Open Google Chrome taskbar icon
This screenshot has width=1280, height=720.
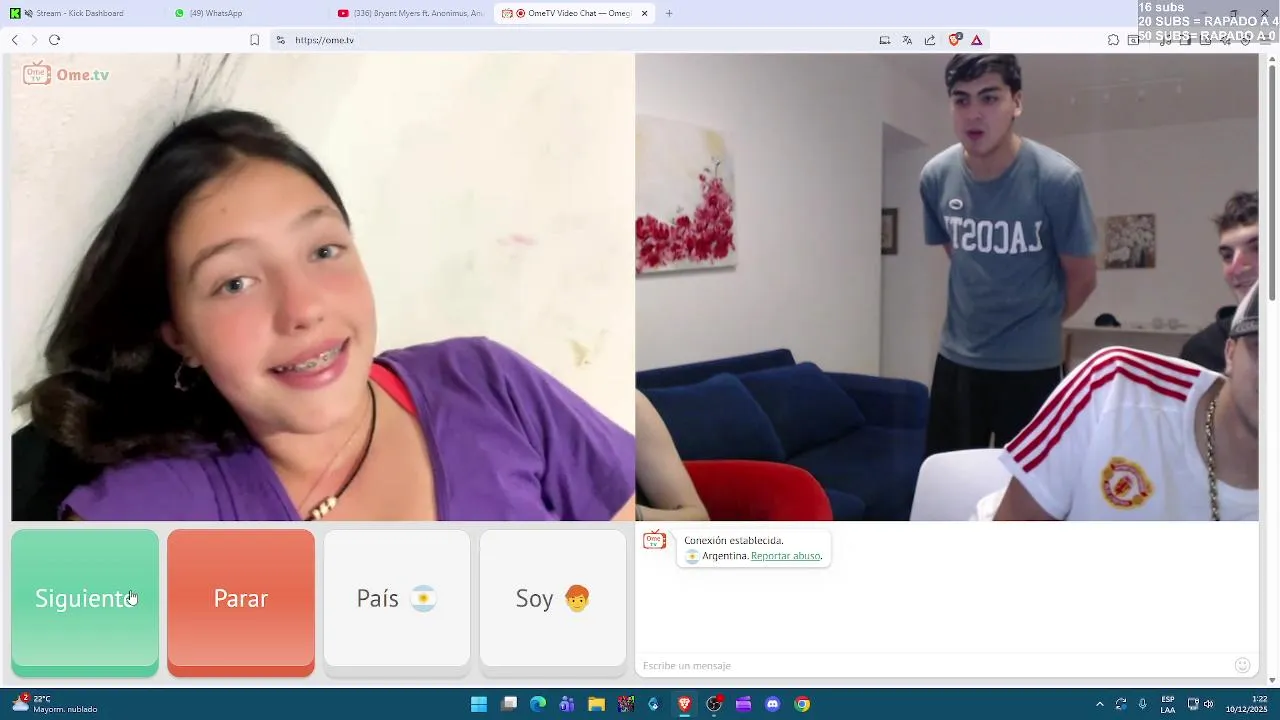(802, 704)
